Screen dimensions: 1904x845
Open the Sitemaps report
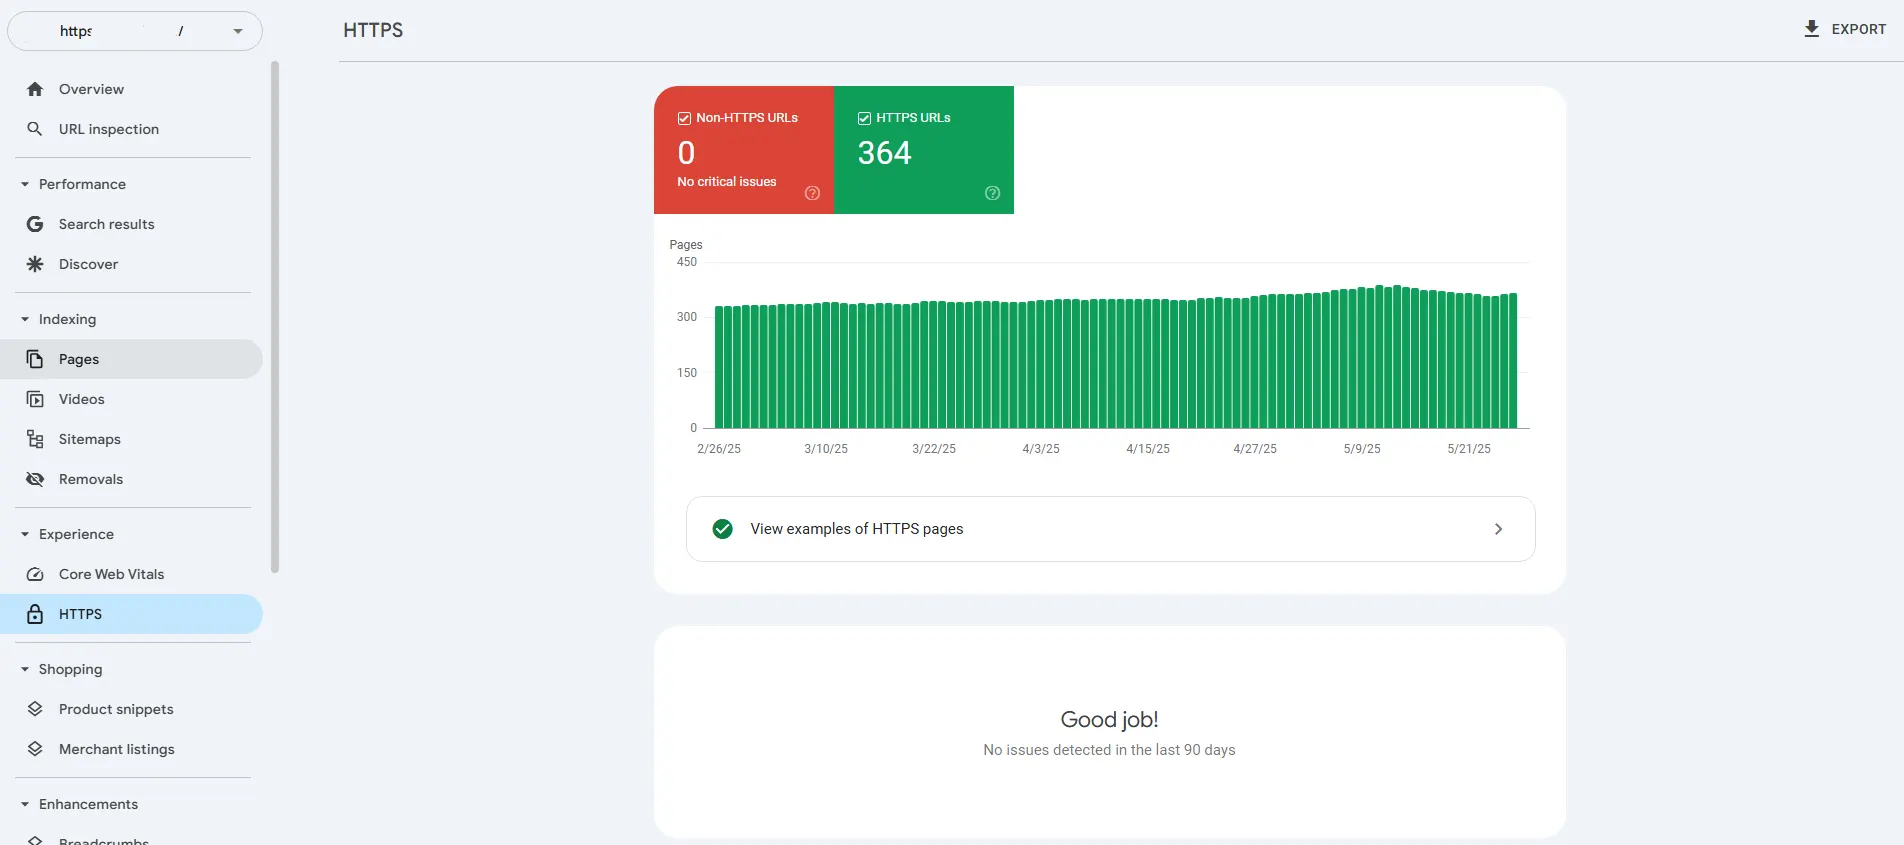coord(131,439)
